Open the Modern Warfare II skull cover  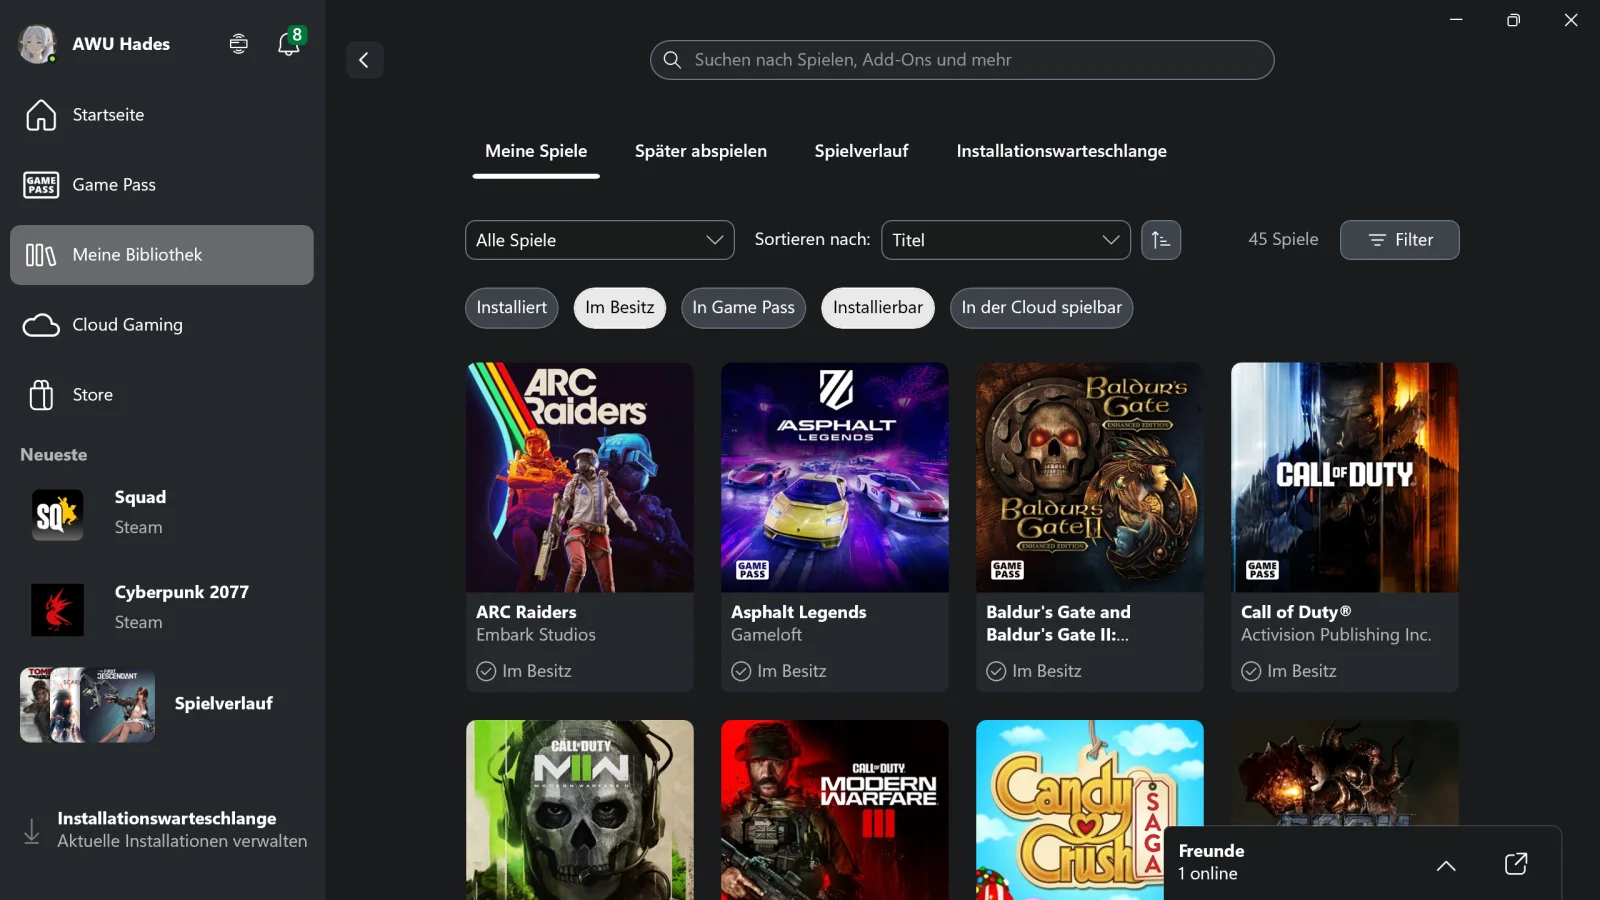point(580,810)
